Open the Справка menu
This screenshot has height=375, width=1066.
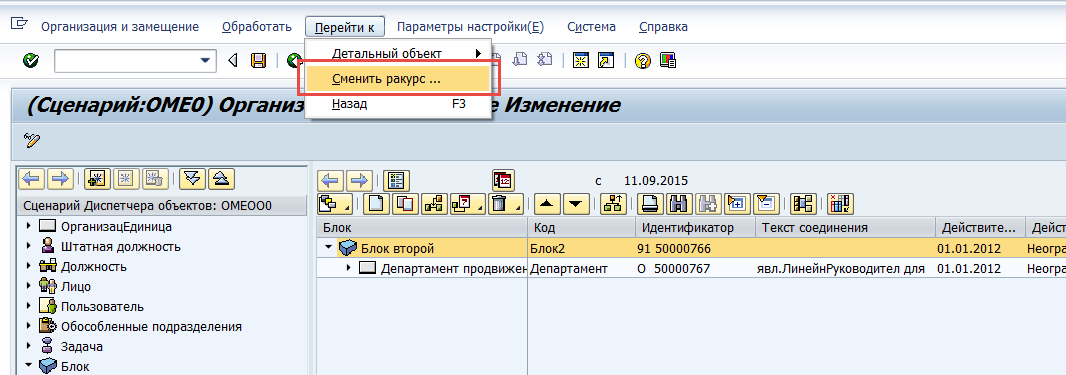tap(663, 27)
